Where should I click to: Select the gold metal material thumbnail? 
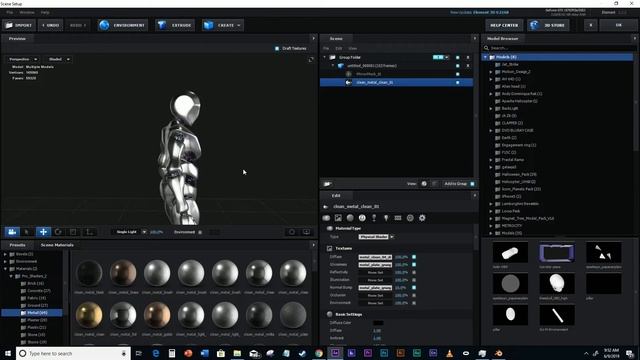pos(89,315)
